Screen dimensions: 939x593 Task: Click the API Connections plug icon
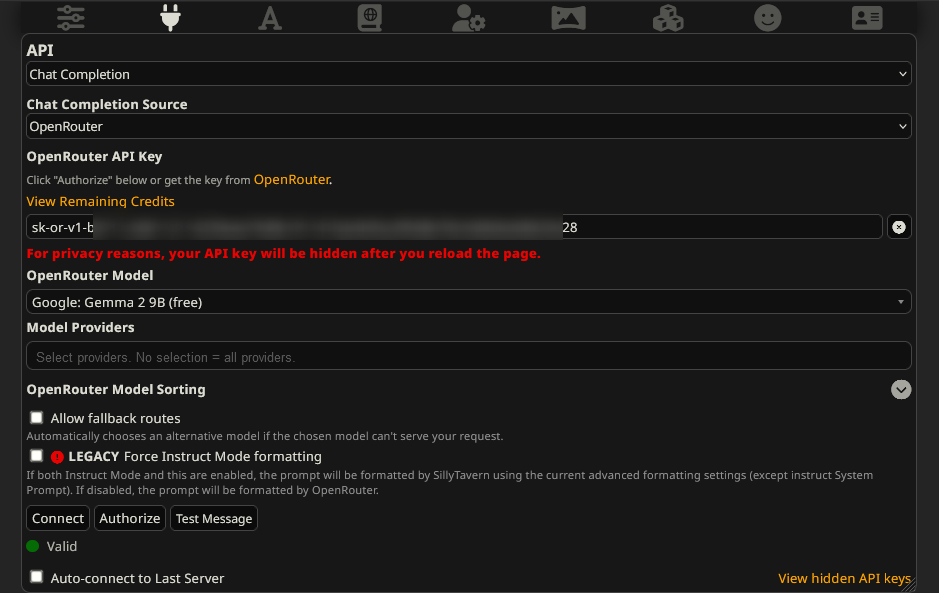170,17
